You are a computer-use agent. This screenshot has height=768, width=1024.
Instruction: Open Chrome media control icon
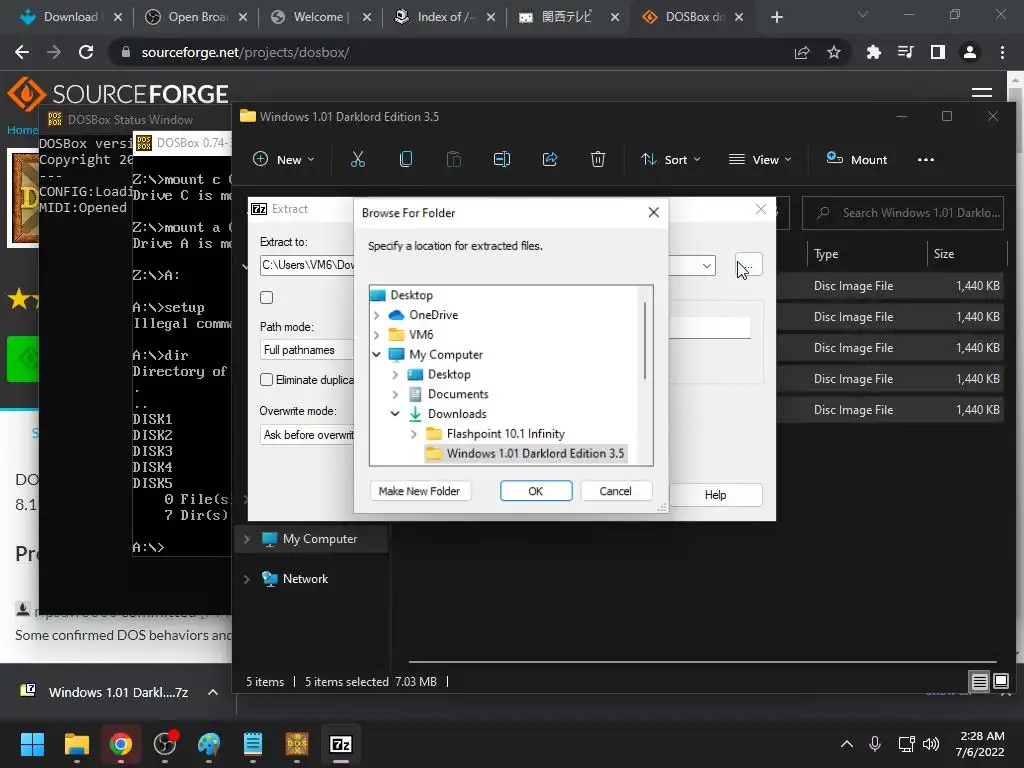(x=906, y=52)
